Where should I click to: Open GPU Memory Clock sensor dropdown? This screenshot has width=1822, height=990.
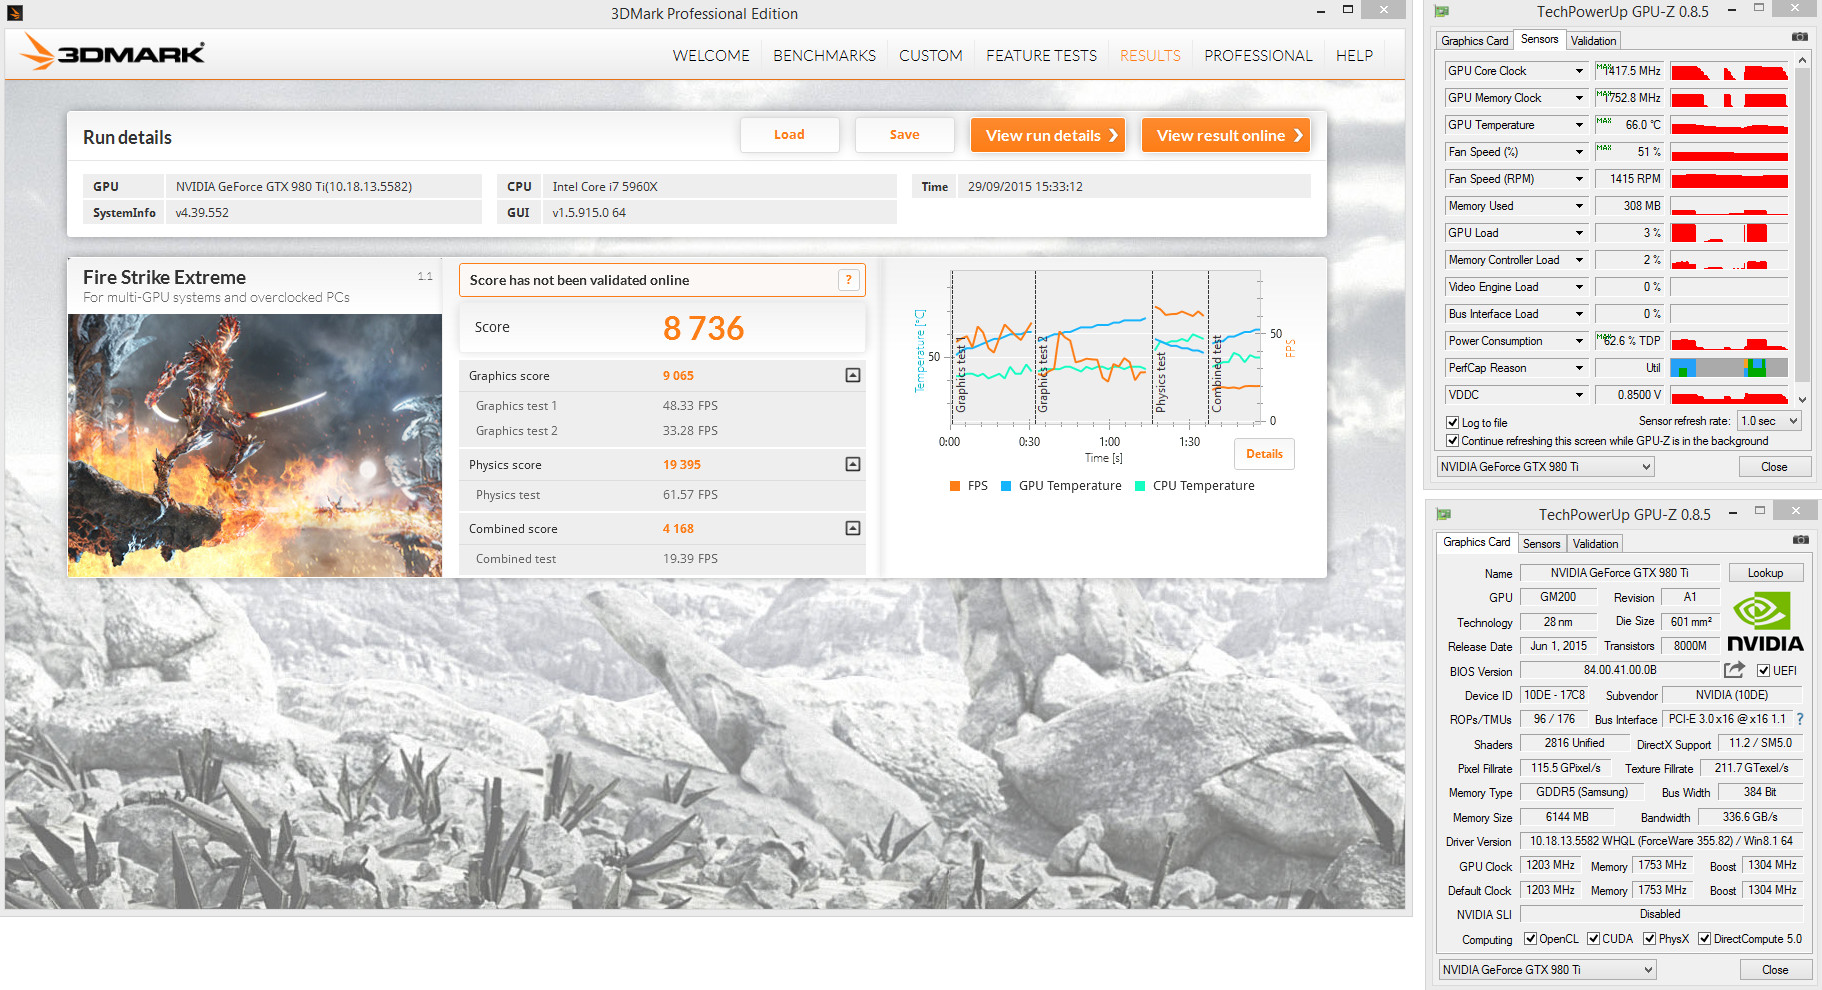[1579, 98]
